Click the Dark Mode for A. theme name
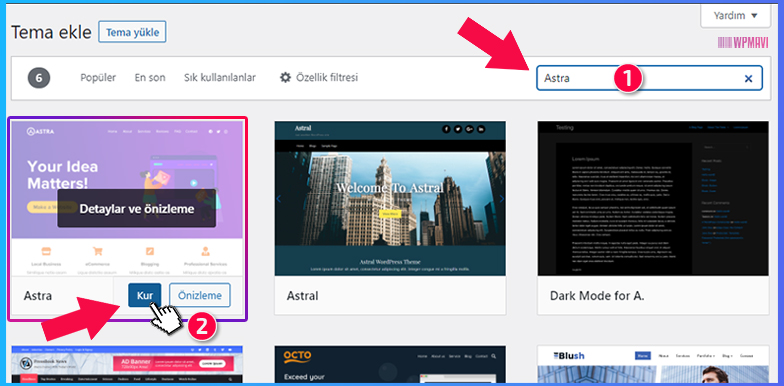 597,296
